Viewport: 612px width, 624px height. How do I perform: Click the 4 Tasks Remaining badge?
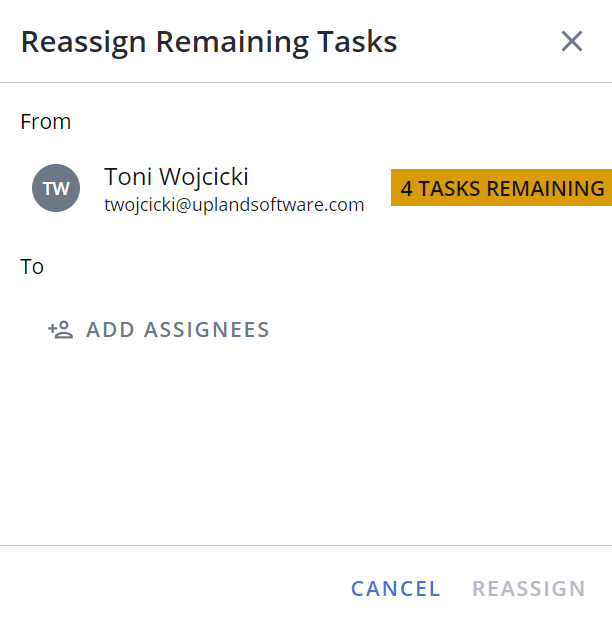click(501, 187)
